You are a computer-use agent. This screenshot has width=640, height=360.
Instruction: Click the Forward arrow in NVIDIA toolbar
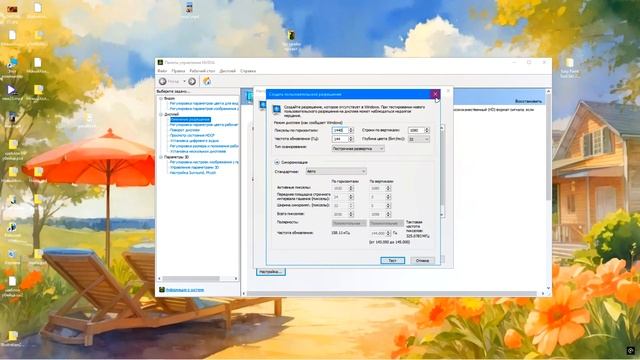point(192,81)
